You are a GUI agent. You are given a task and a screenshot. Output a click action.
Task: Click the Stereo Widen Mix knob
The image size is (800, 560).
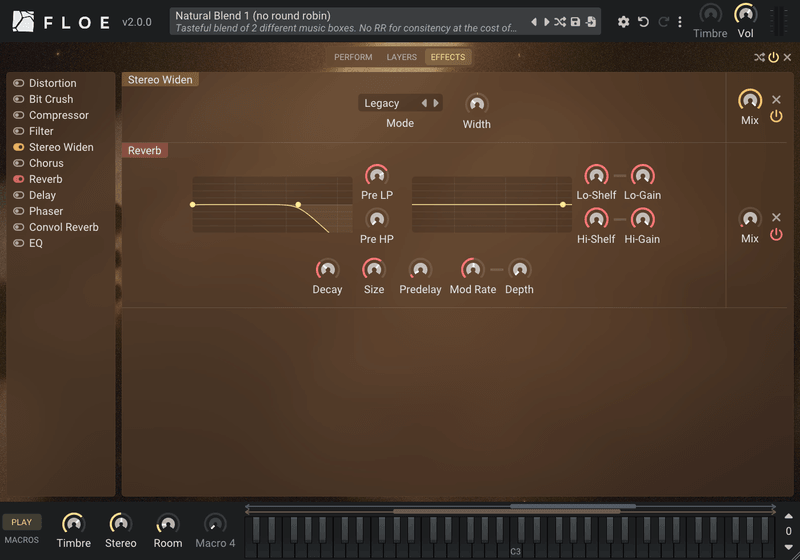click(750, 100)
